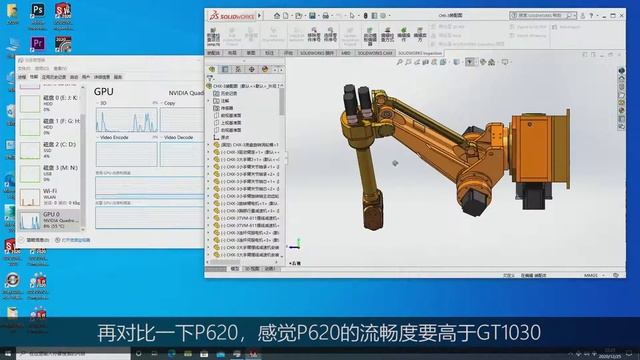Select Wi-Fi in Task Manager sidebar
This screenshot has width=640, height=360.
(x=49, y=197)
